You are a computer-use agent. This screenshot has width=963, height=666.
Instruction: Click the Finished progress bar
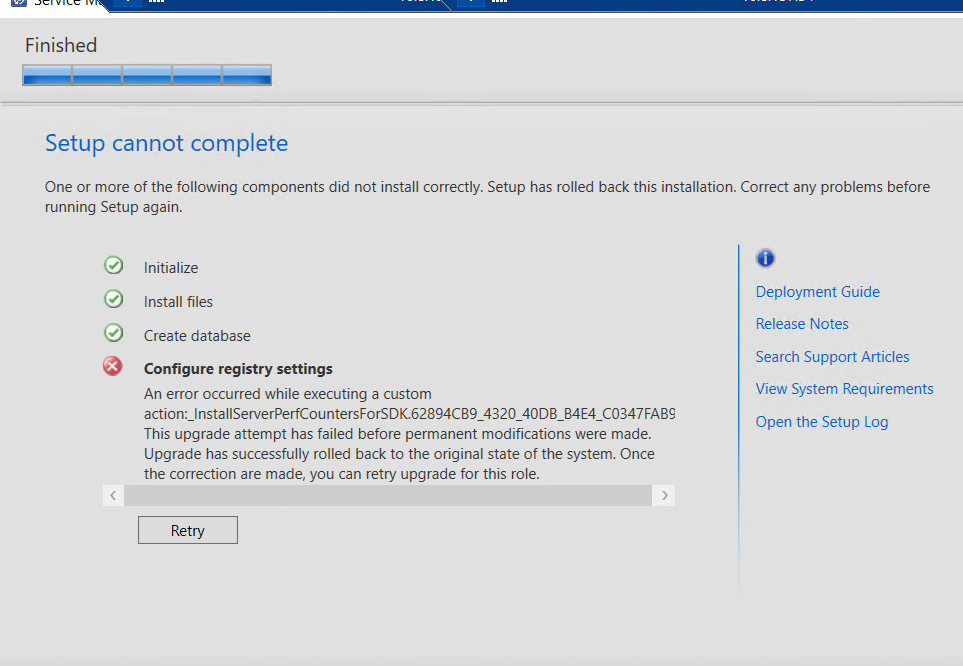pyautogui.click(x=147, y=75)
